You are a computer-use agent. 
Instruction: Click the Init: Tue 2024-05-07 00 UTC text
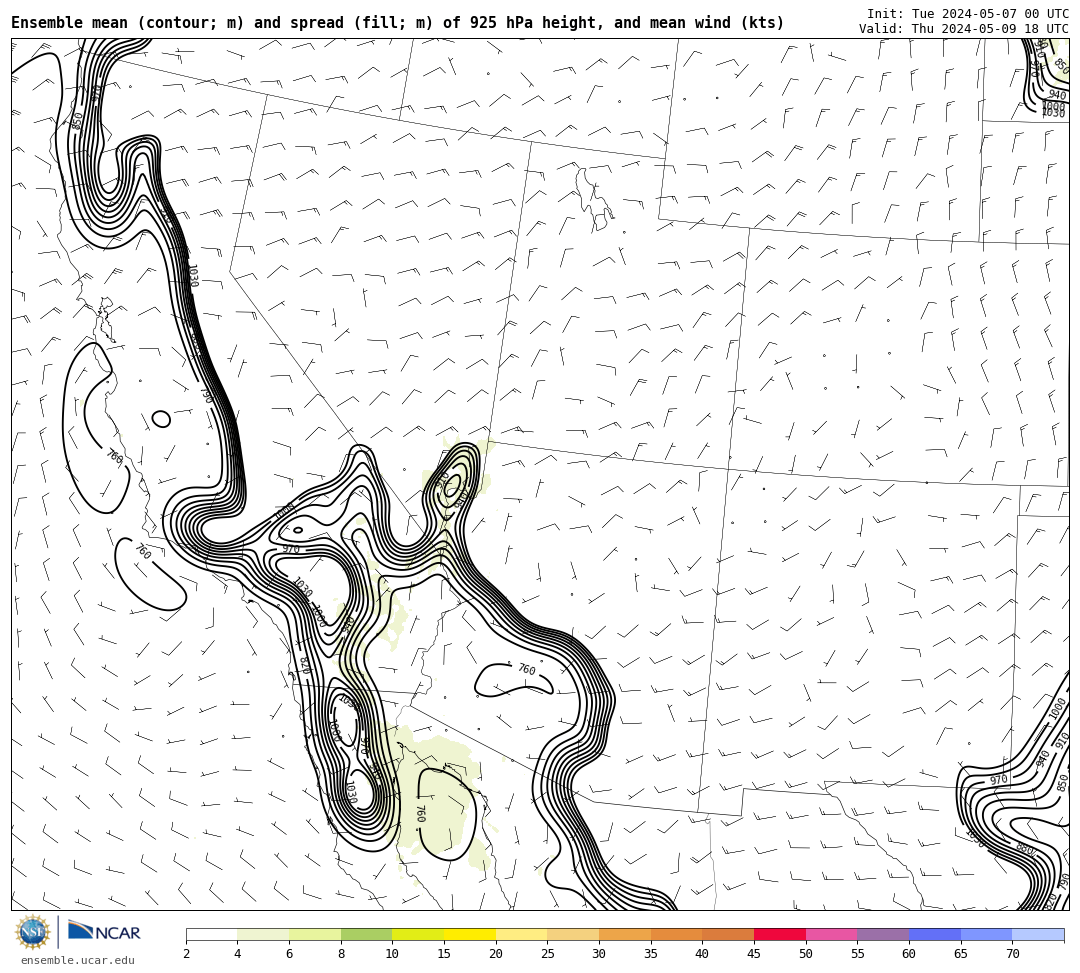tap(968, 13)
